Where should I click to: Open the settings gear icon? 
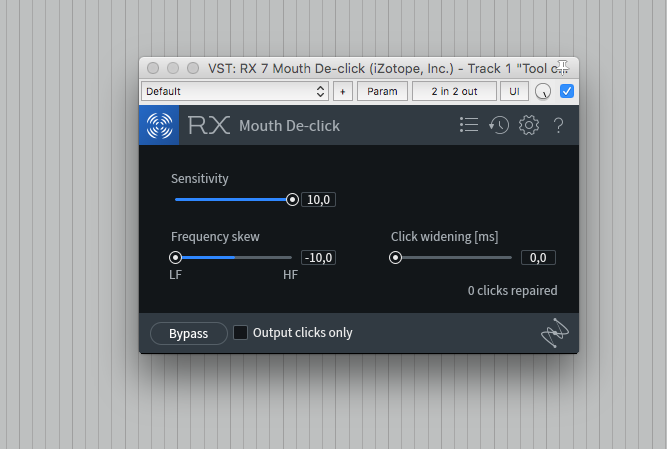pos(529,125)
